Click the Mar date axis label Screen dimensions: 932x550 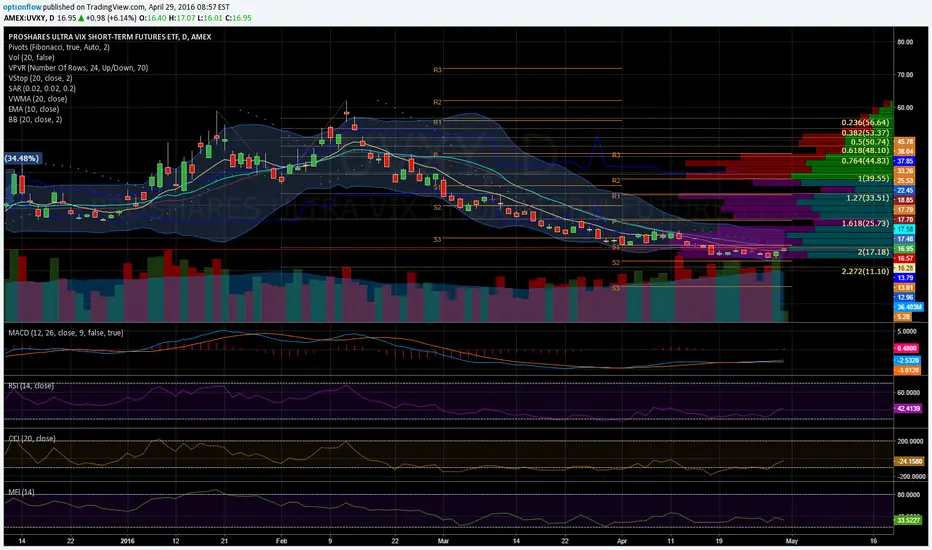click(x=443, y=541)
